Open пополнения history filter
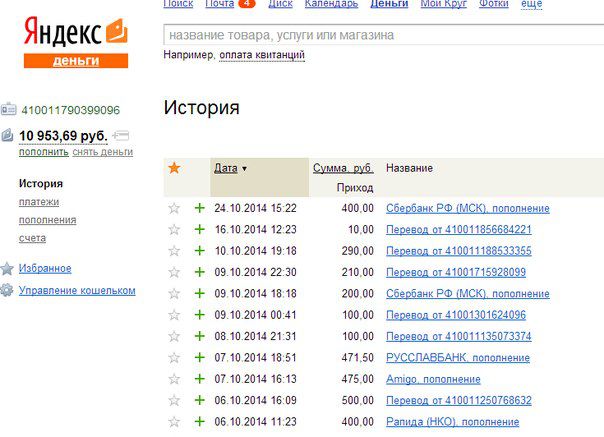 click(x=47, y=220)
